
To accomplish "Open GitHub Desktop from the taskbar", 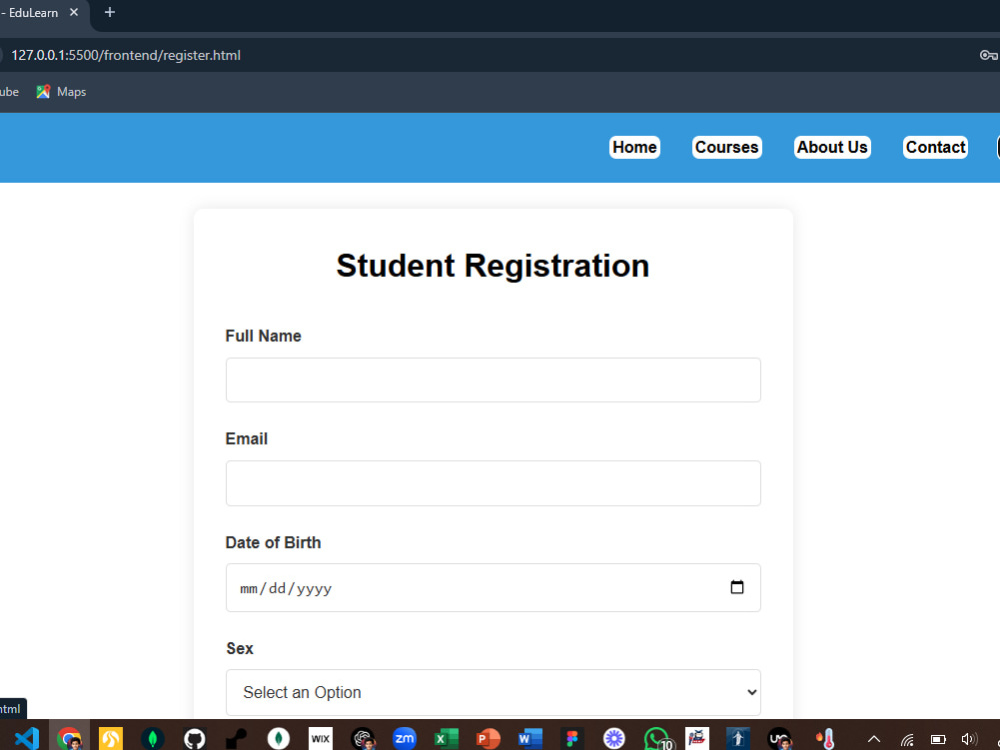I will click(x=195, y=739).
